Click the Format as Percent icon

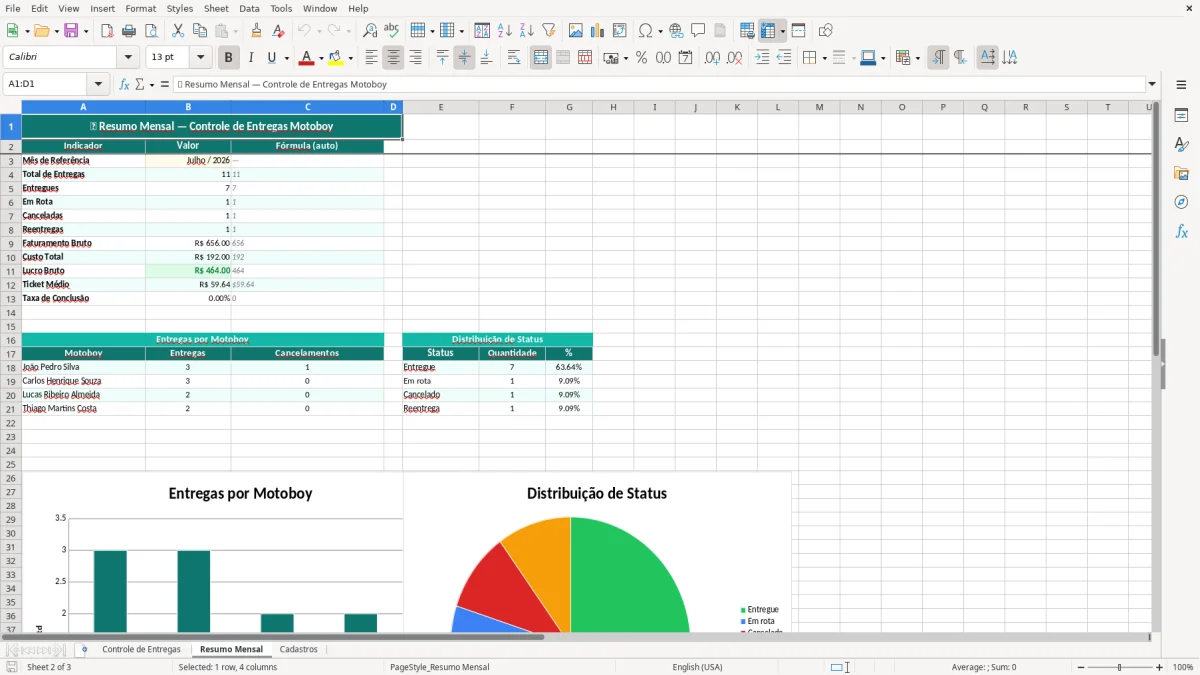click(641, 58)
